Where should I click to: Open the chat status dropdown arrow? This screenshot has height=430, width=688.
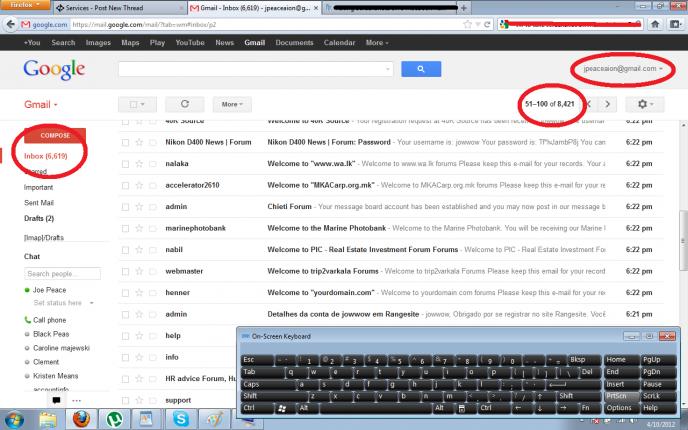91,303
